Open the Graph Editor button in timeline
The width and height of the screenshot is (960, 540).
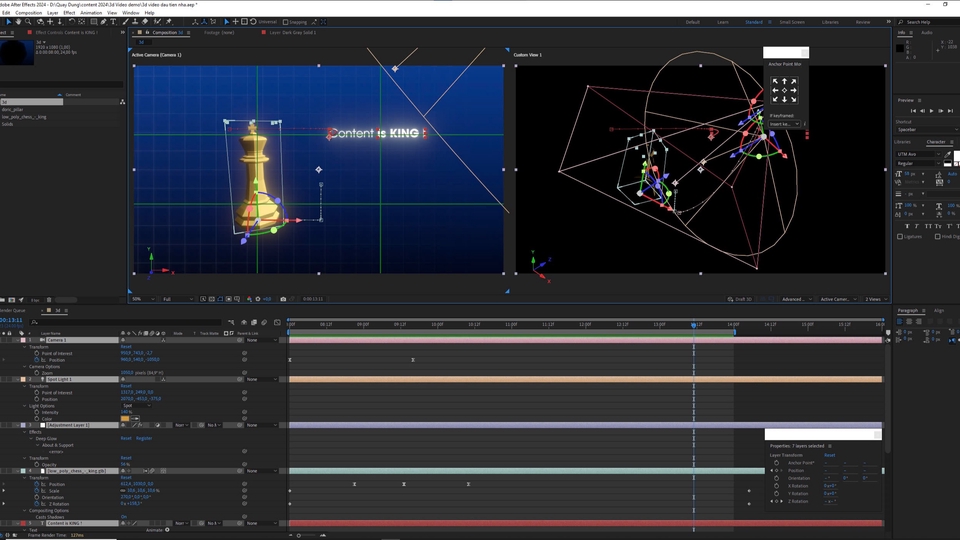coord(277,322)
